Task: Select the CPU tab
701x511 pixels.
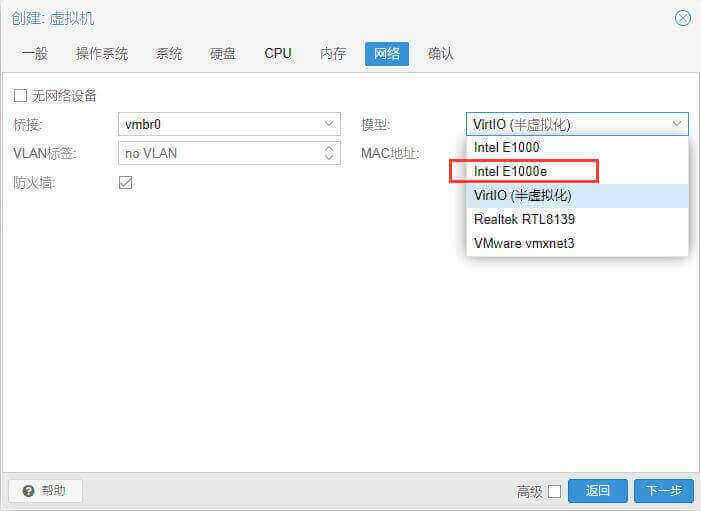Action: coord(278,54)
